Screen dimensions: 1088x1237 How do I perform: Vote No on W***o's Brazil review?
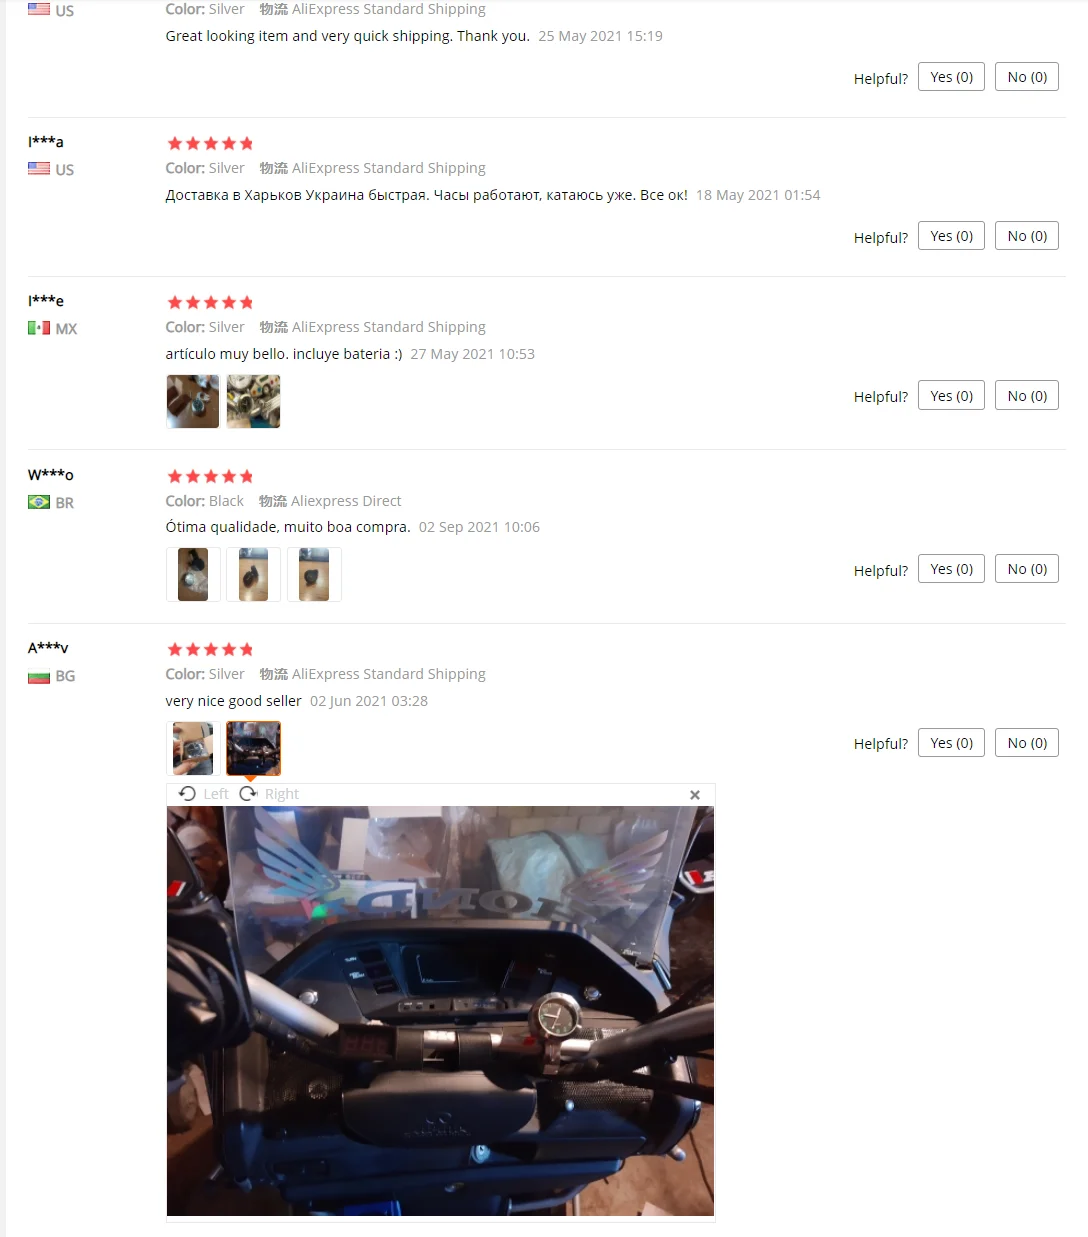point(1027,569)
